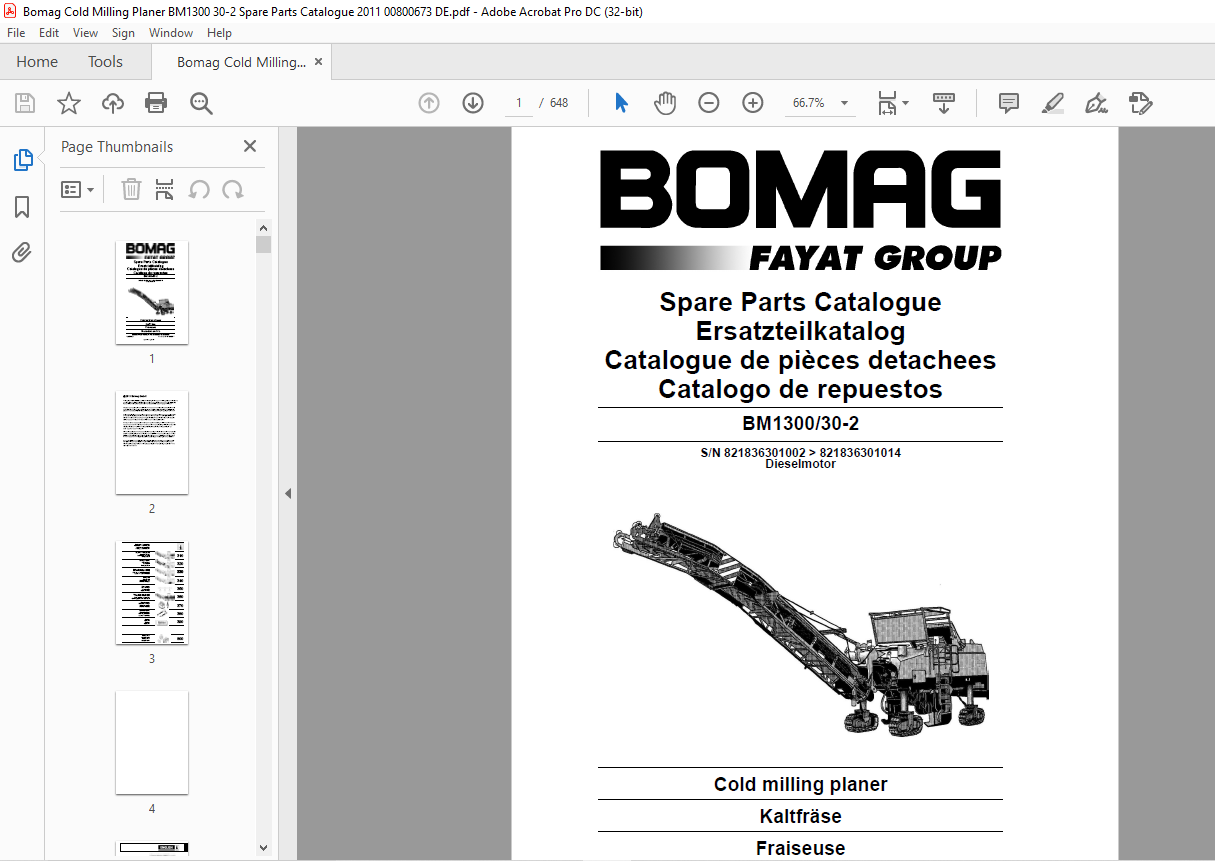1215x861 pixels.
Task: Open the Window menu
Action: (x=171, y=33)
